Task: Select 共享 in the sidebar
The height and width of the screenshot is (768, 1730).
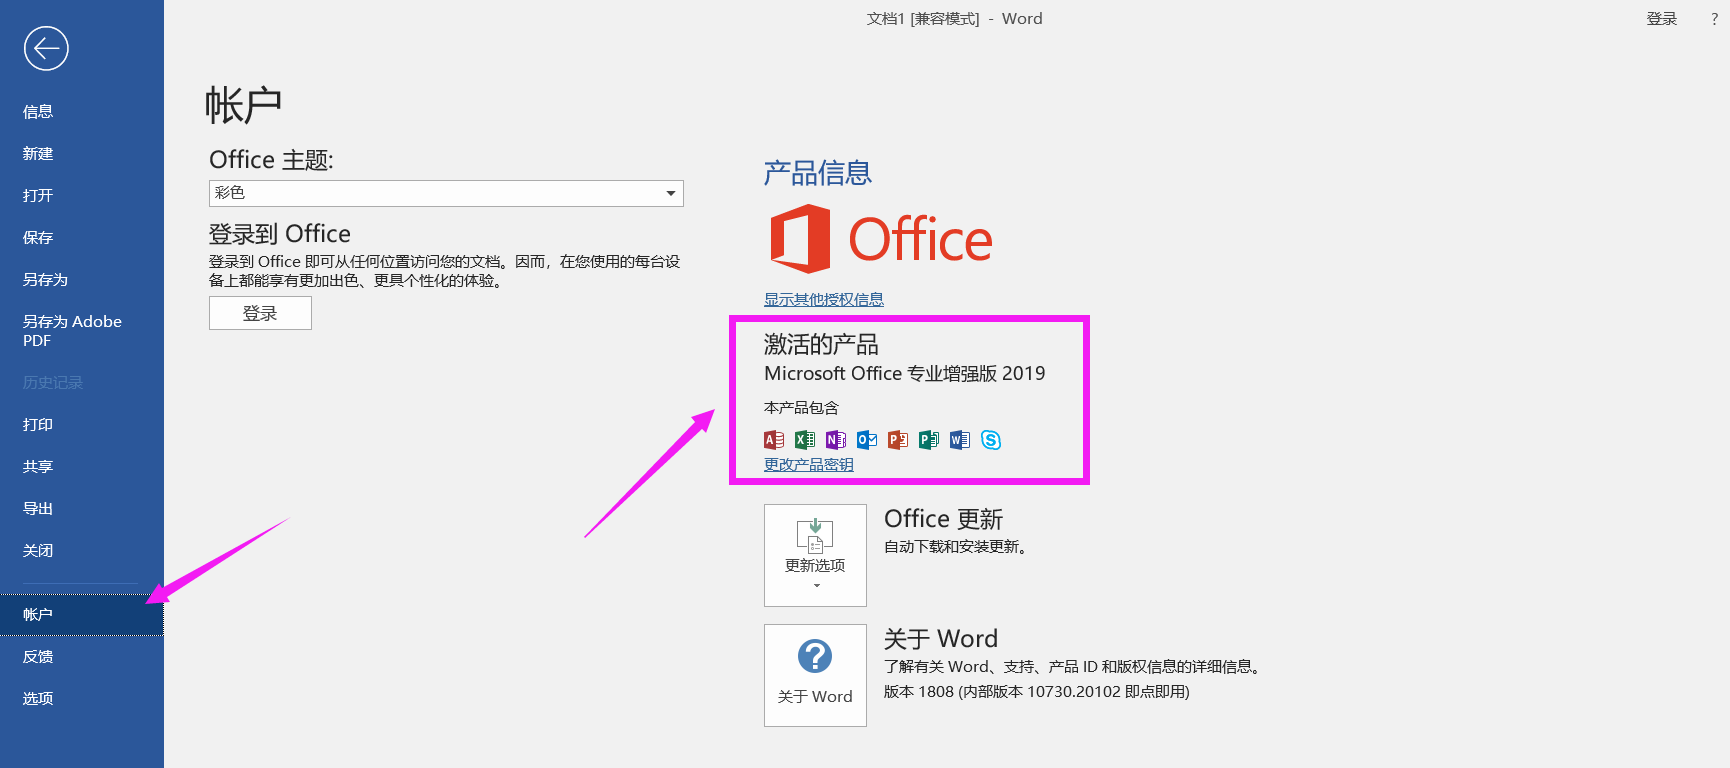Action: coord(82,466)
